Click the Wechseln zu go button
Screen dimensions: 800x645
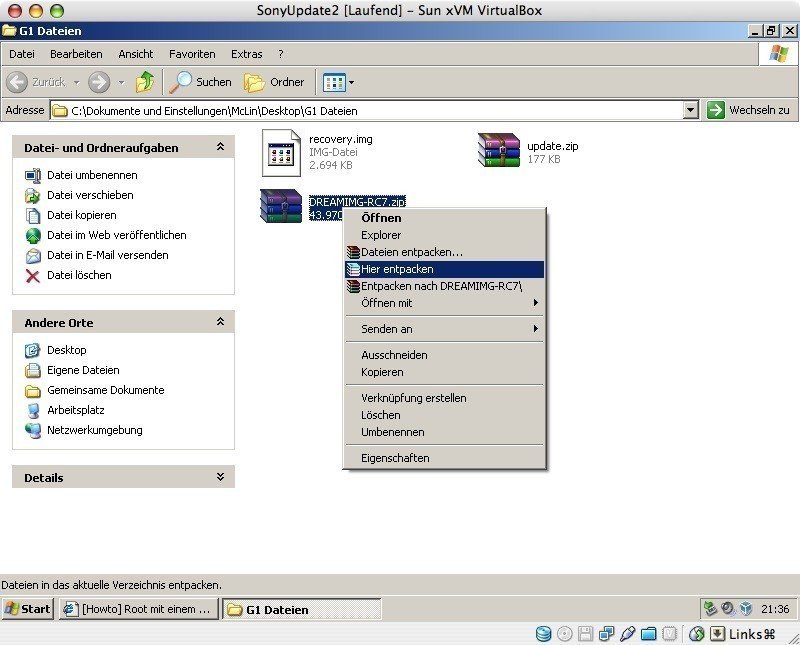(x=748, y=110)
